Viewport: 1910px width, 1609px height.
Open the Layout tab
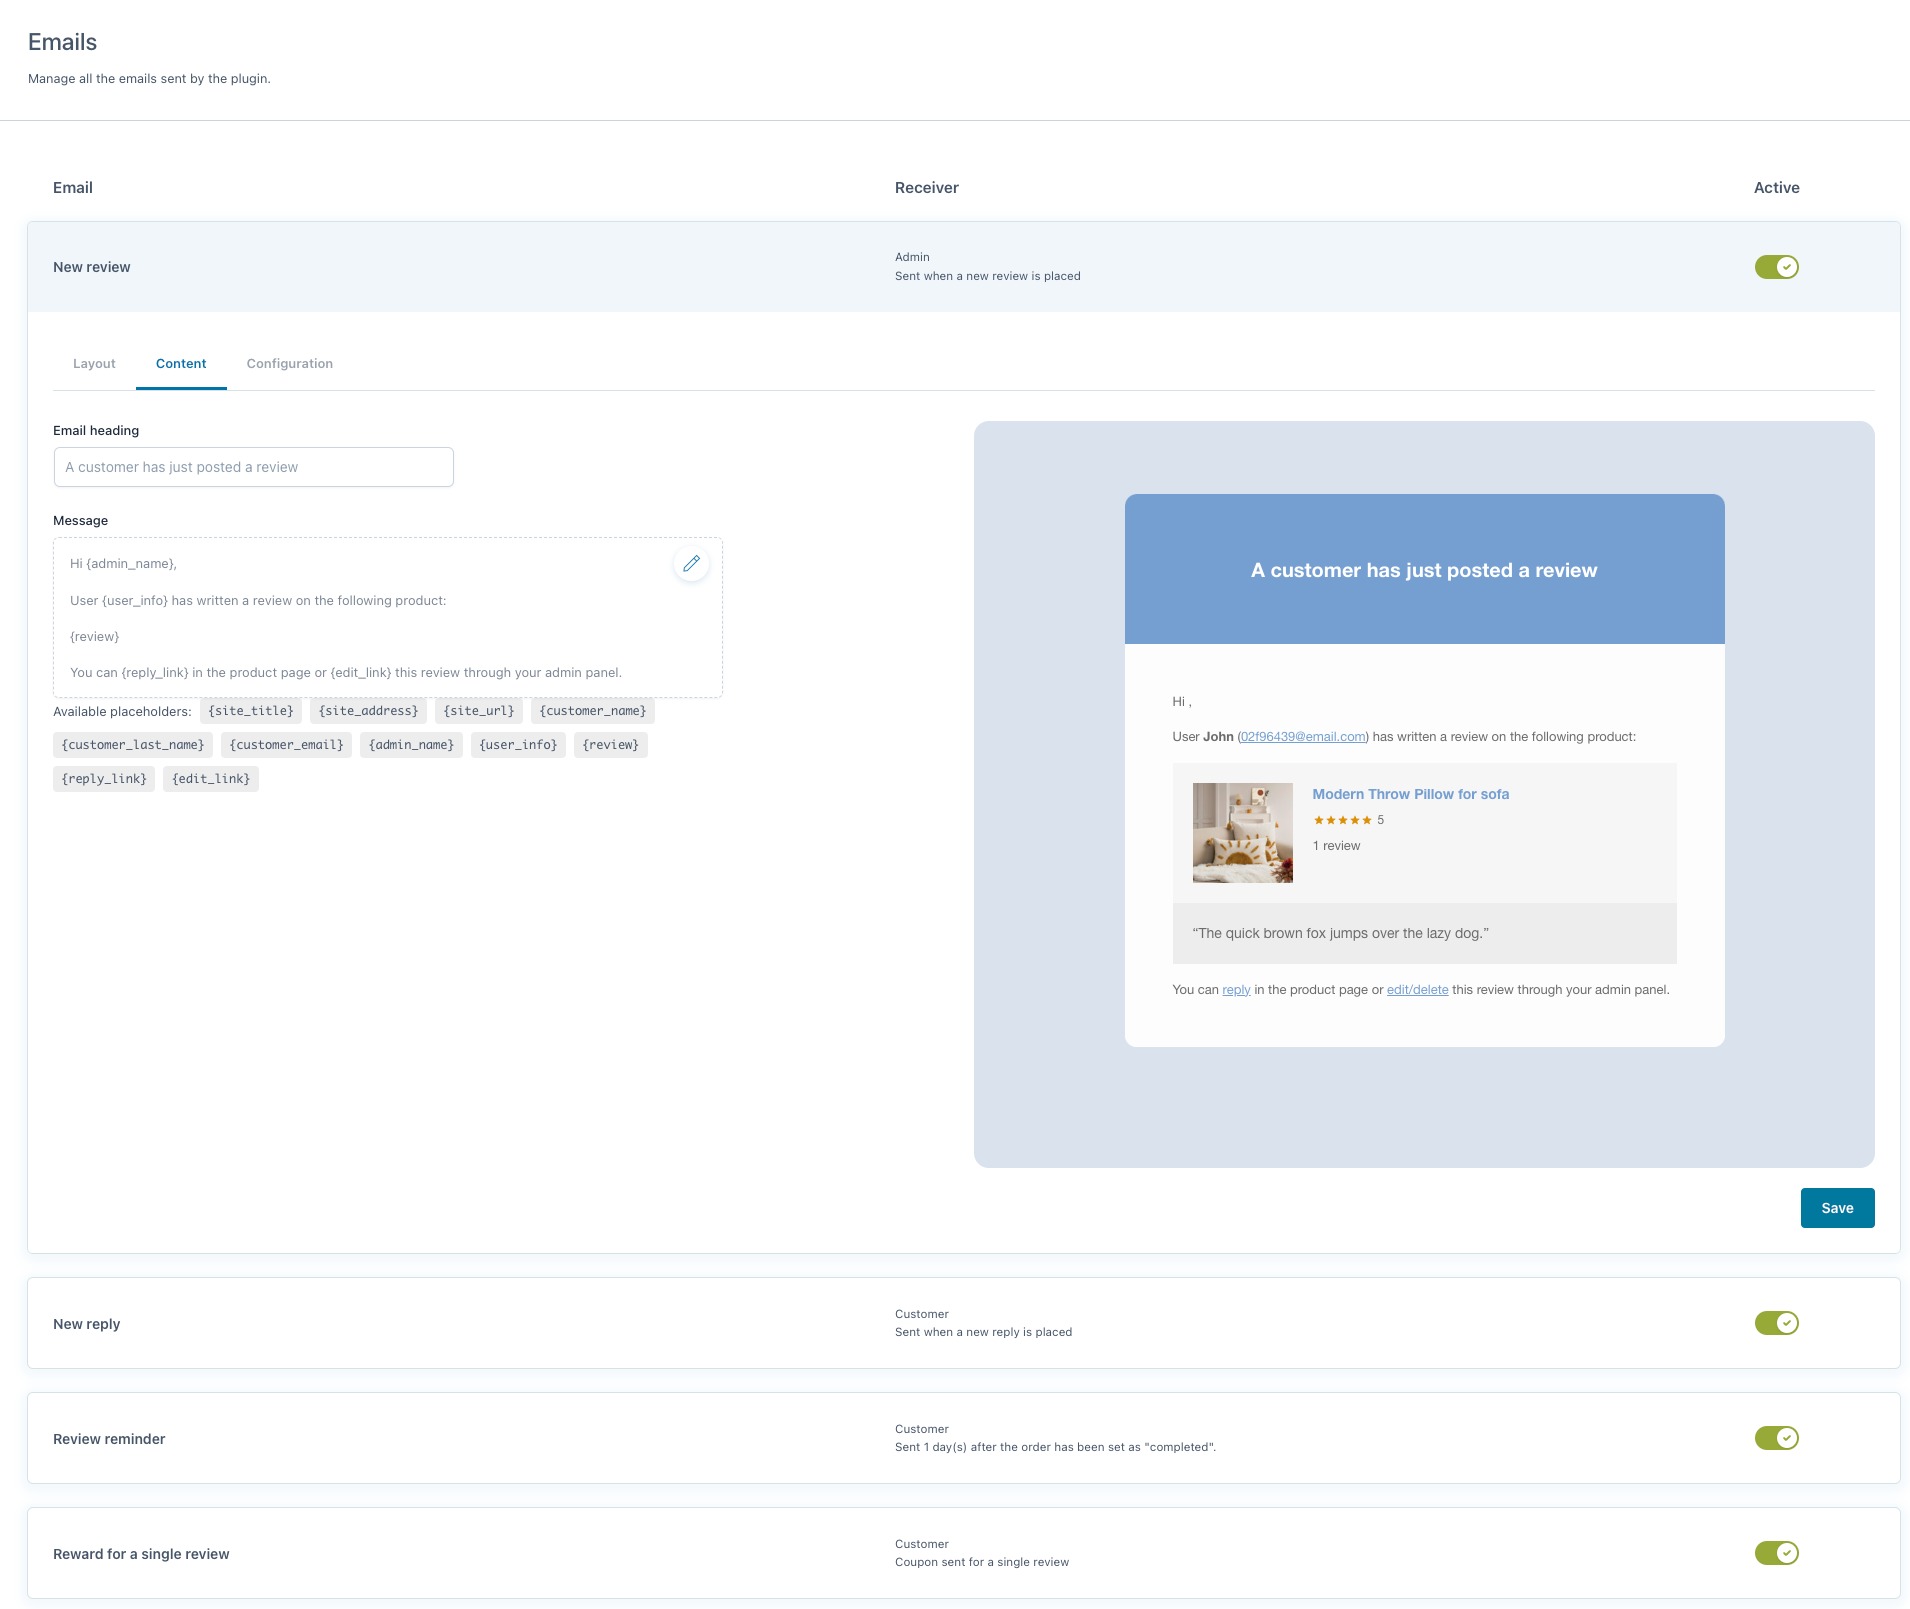coord(94,364)
